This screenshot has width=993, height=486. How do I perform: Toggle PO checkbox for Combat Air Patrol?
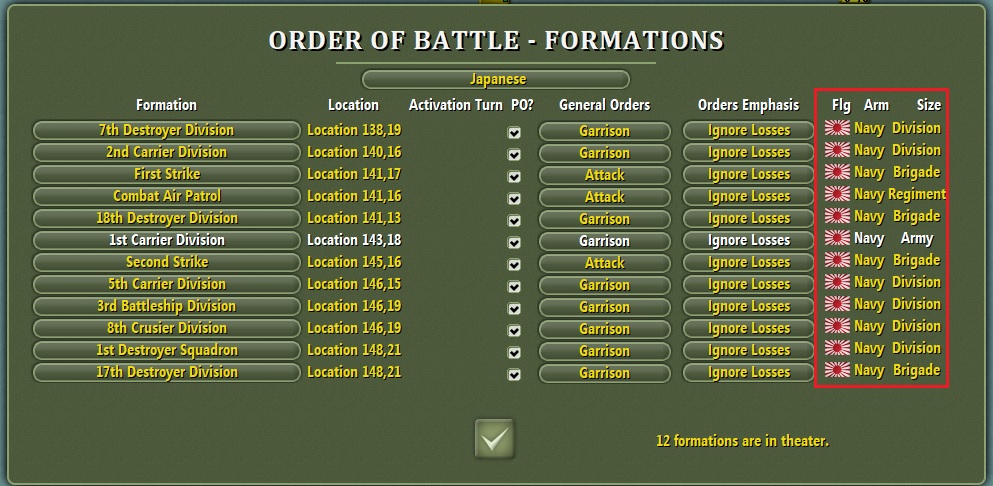point(514,198)
